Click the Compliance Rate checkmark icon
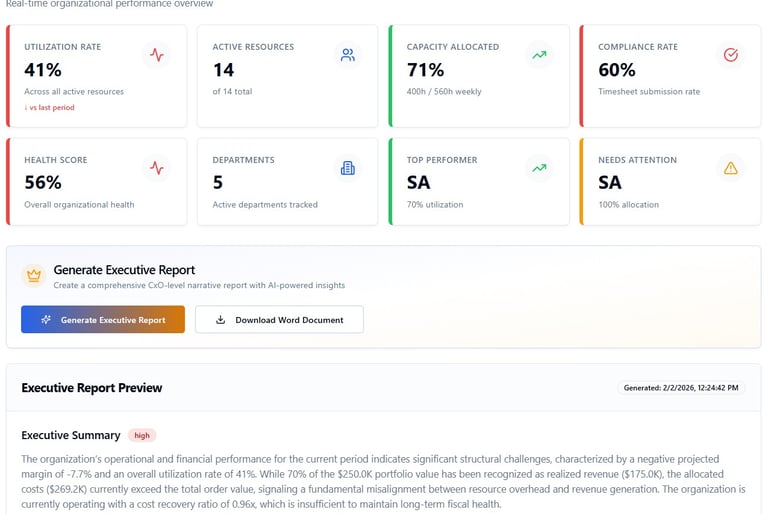768x514 pixels. pyautogui.click(x=730, y=55)
